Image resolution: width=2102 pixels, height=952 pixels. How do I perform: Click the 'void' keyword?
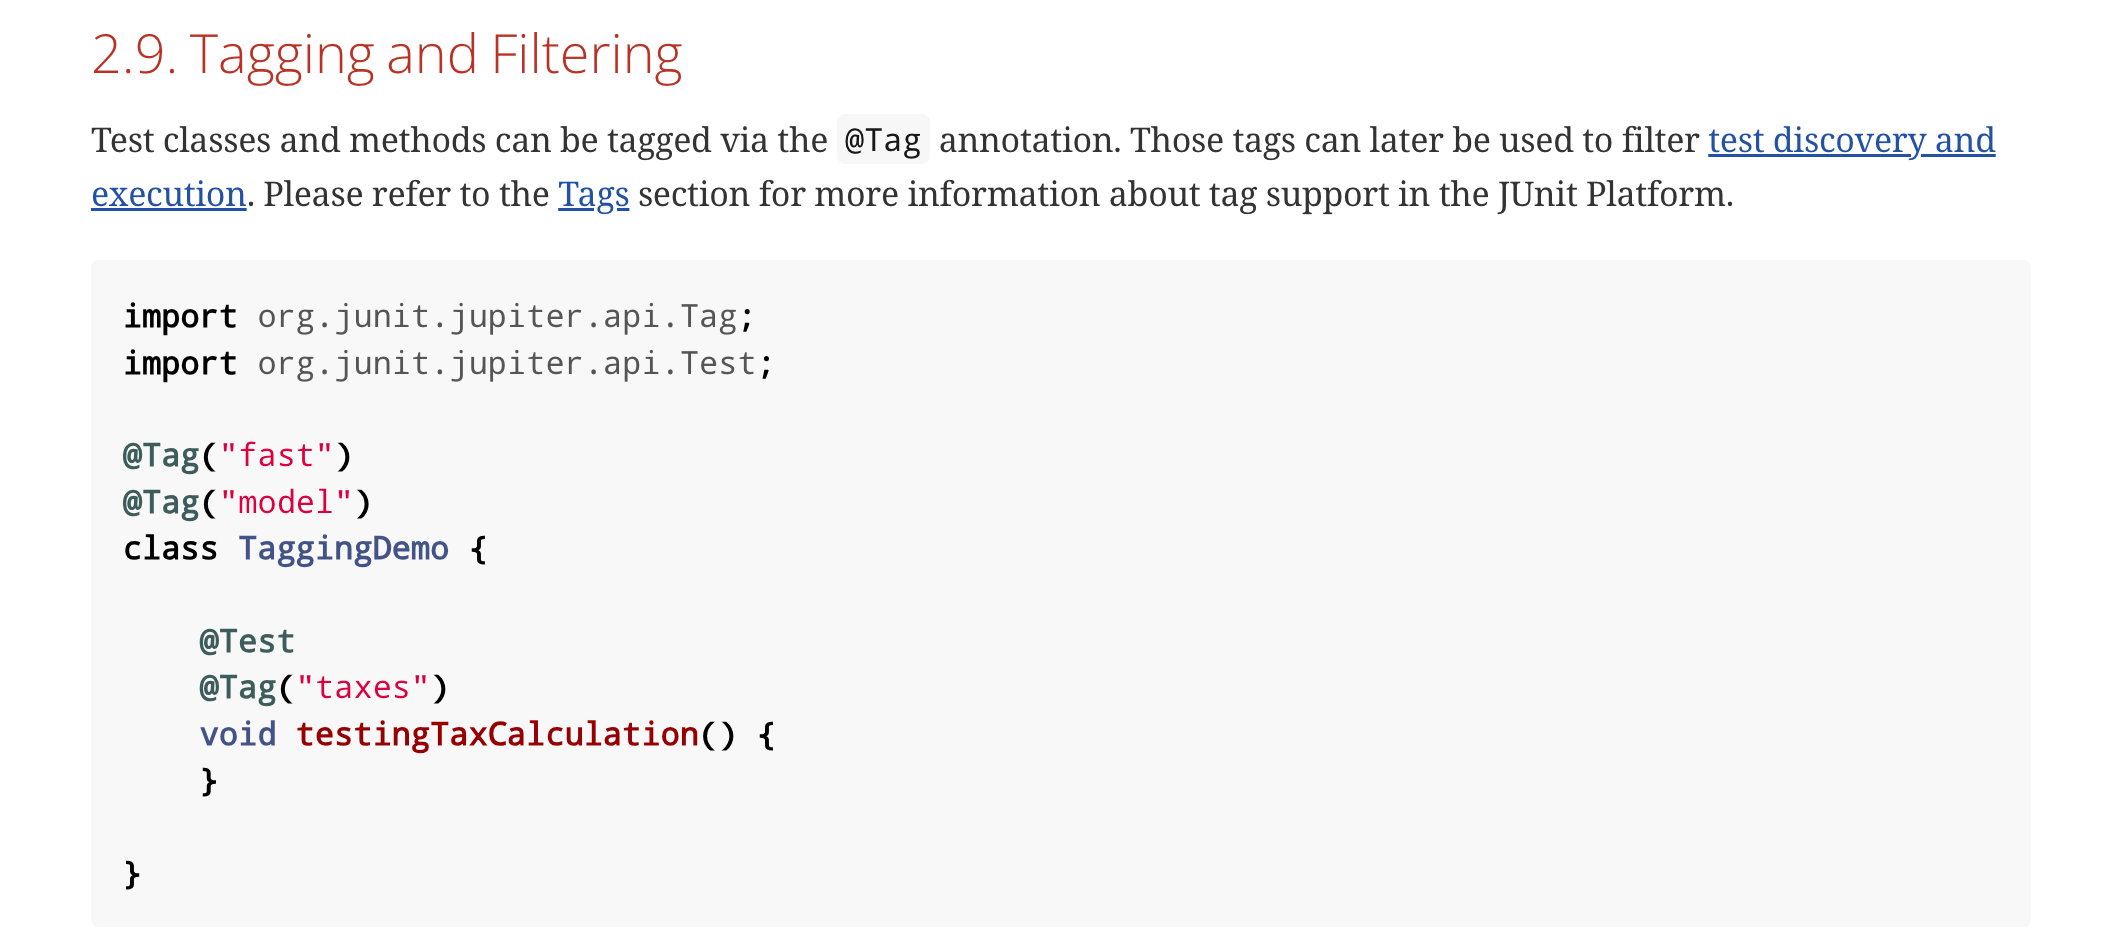point(238,735)
